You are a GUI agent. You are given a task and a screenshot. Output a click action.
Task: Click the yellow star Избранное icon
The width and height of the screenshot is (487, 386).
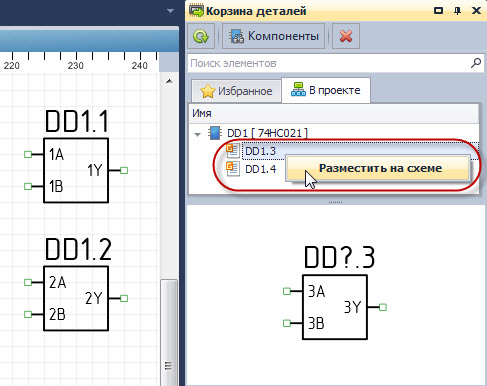pos(208,91)
